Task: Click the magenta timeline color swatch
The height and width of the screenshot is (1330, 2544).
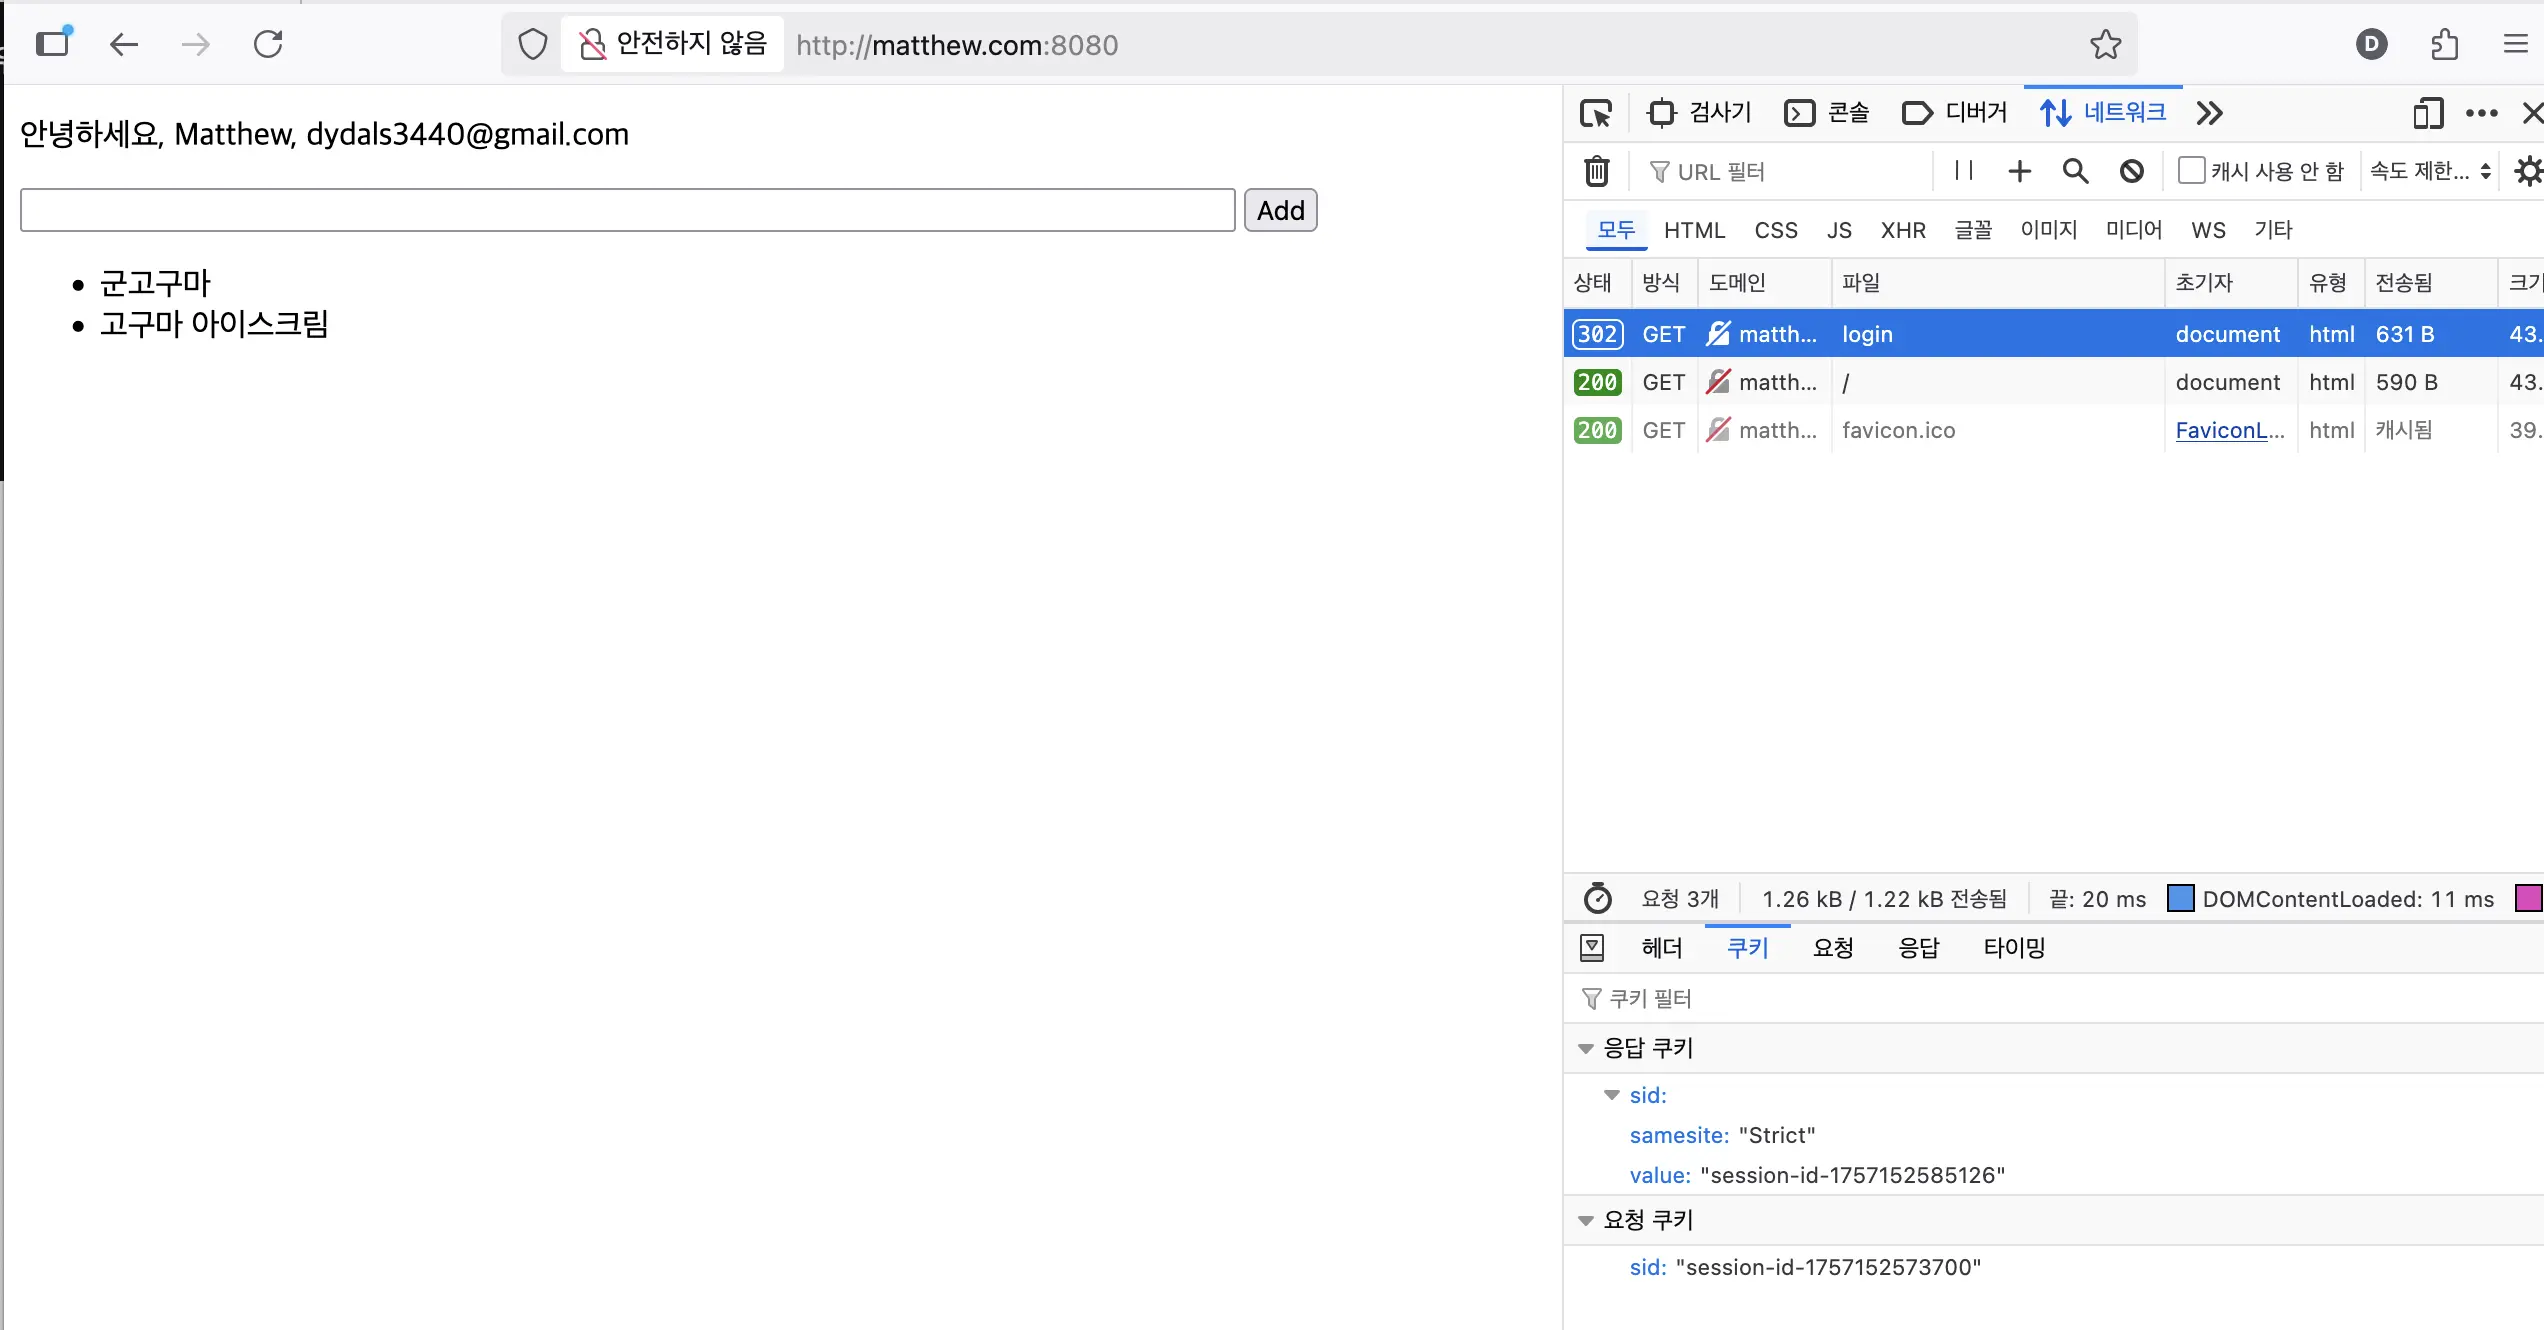Action: click(2529, 898)
